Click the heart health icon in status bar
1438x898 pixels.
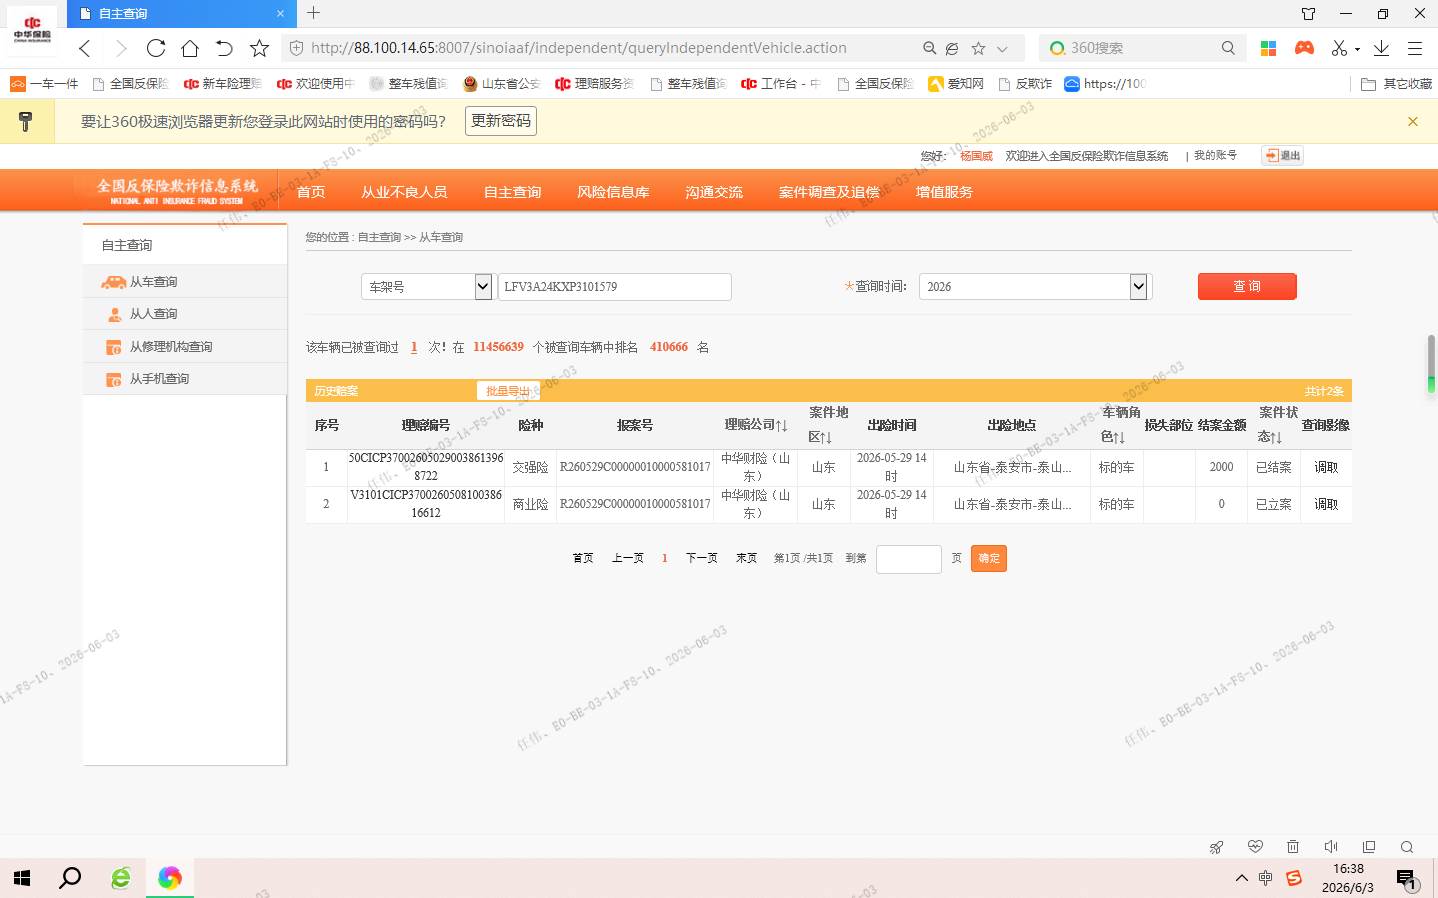[x=1255, y=847]
